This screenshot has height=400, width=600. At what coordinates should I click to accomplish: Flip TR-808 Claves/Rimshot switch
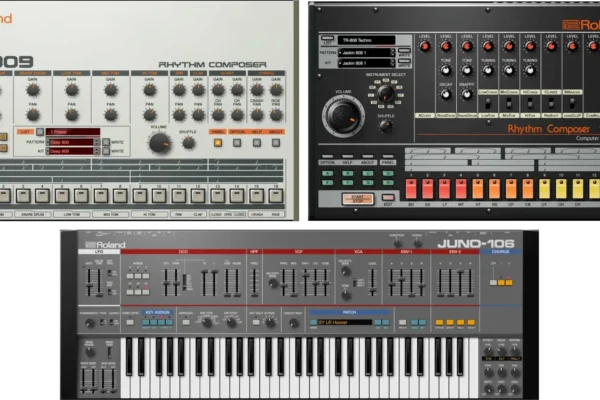tap(551, 103)
